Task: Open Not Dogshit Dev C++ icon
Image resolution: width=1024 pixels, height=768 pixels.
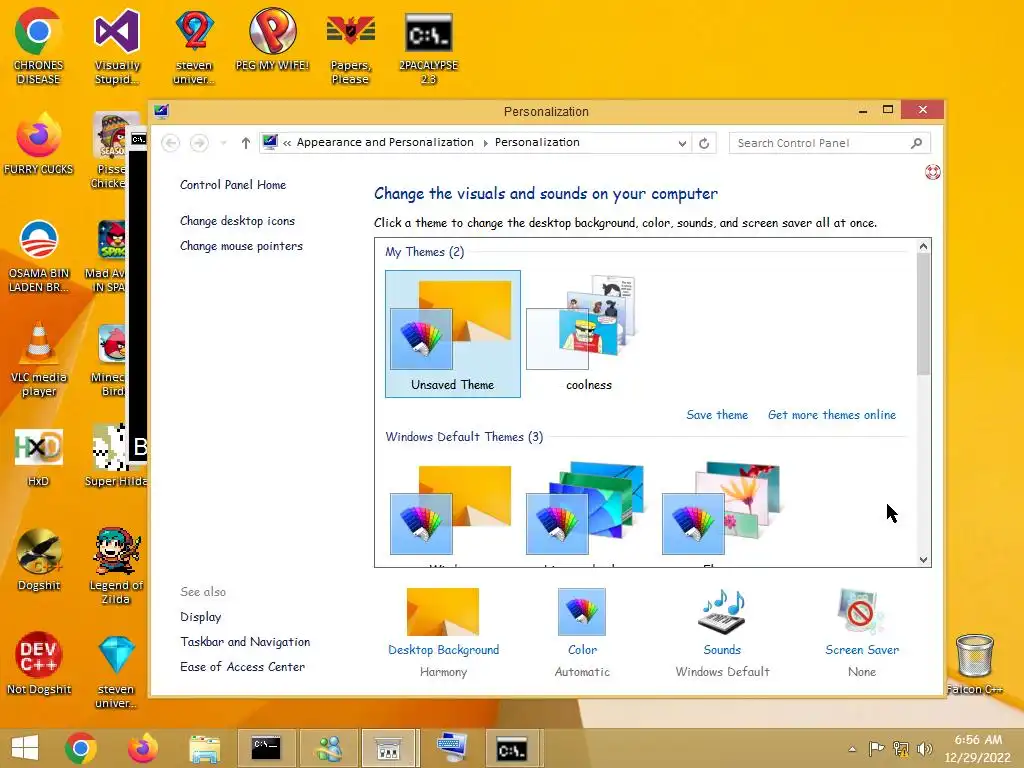Action: (x=38, y=664)
